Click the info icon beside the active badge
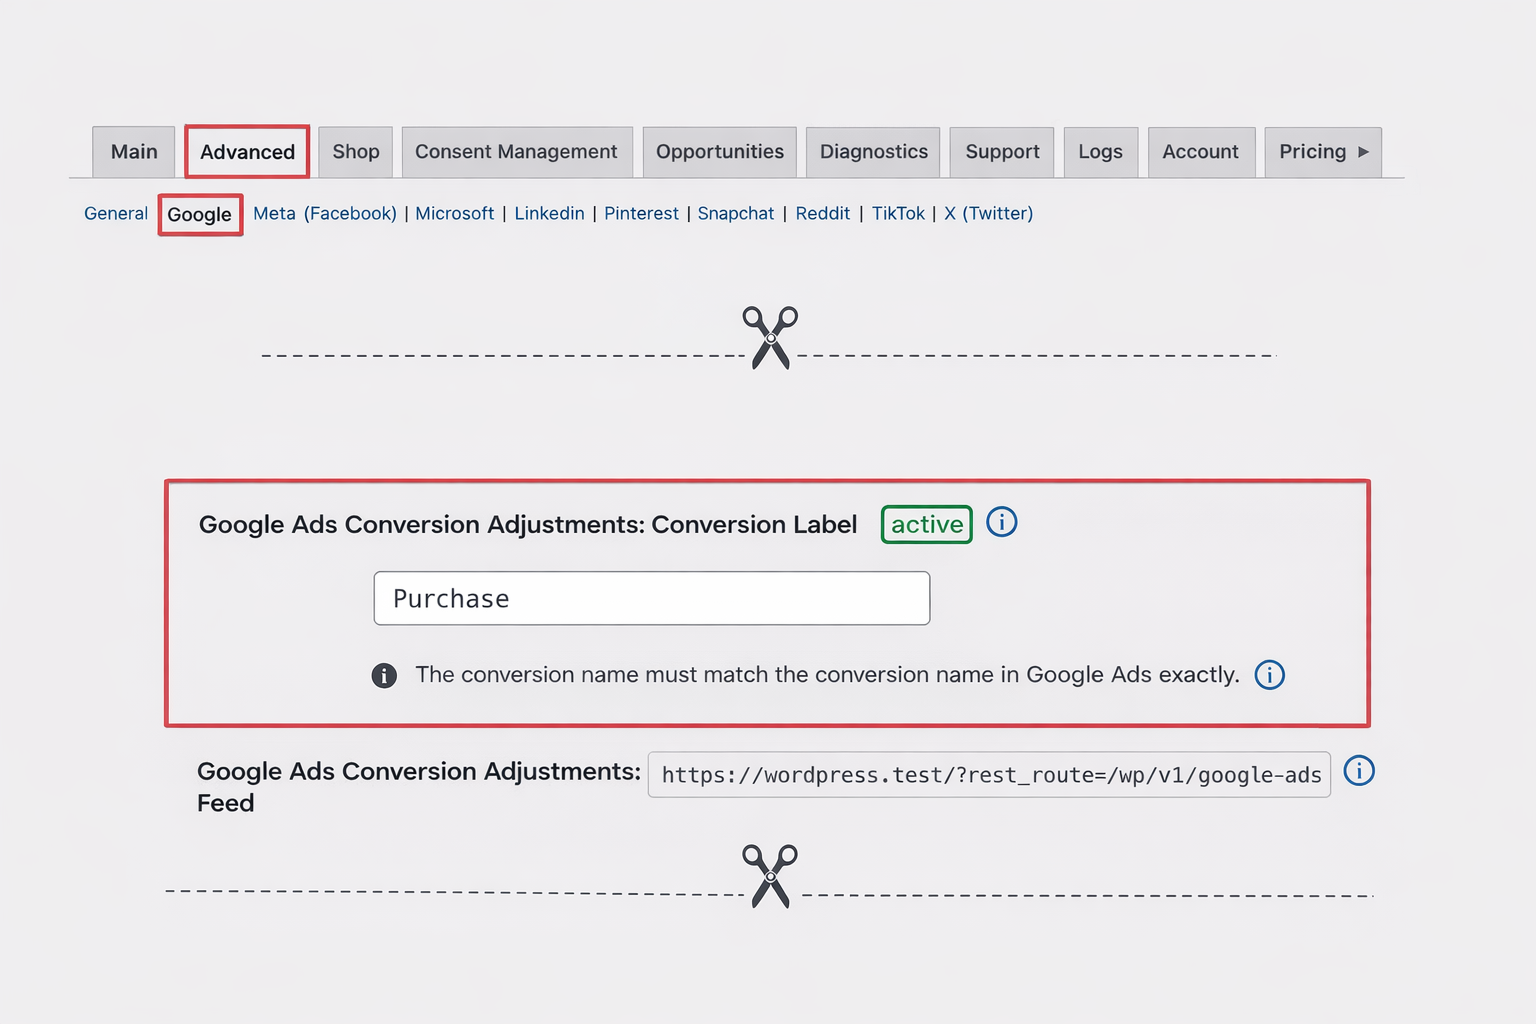This screenshot has height=1024, width=1536. (x=1001, y=522)
